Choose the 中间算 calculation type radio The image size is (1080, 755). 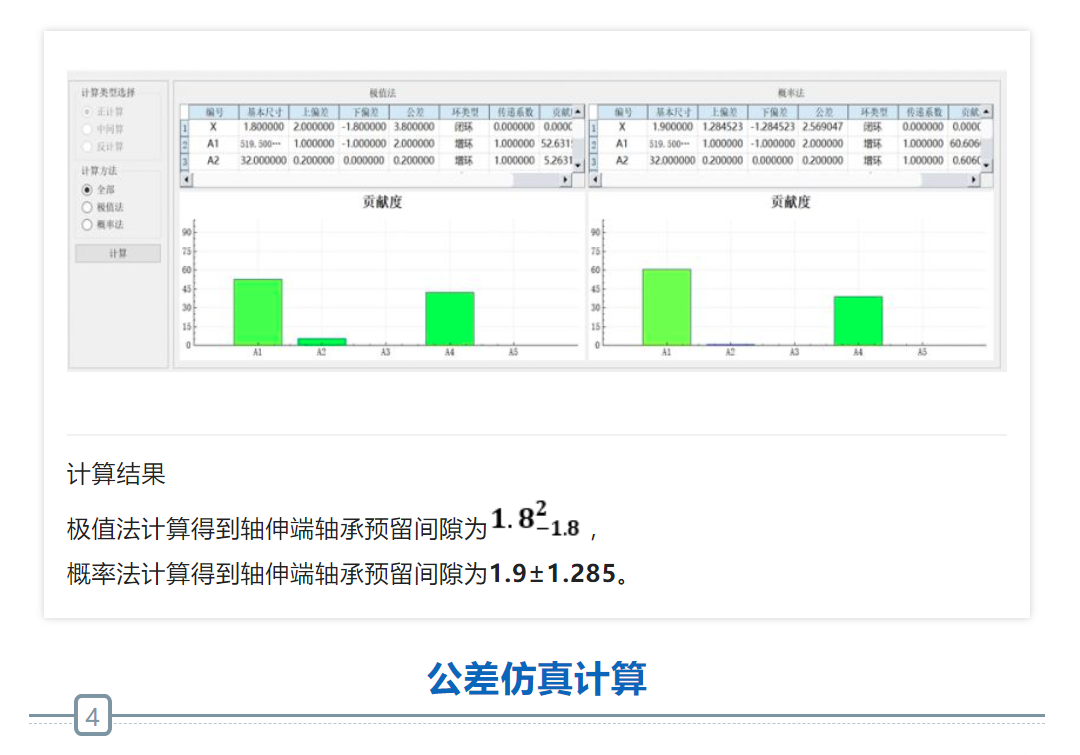(87, 129)
